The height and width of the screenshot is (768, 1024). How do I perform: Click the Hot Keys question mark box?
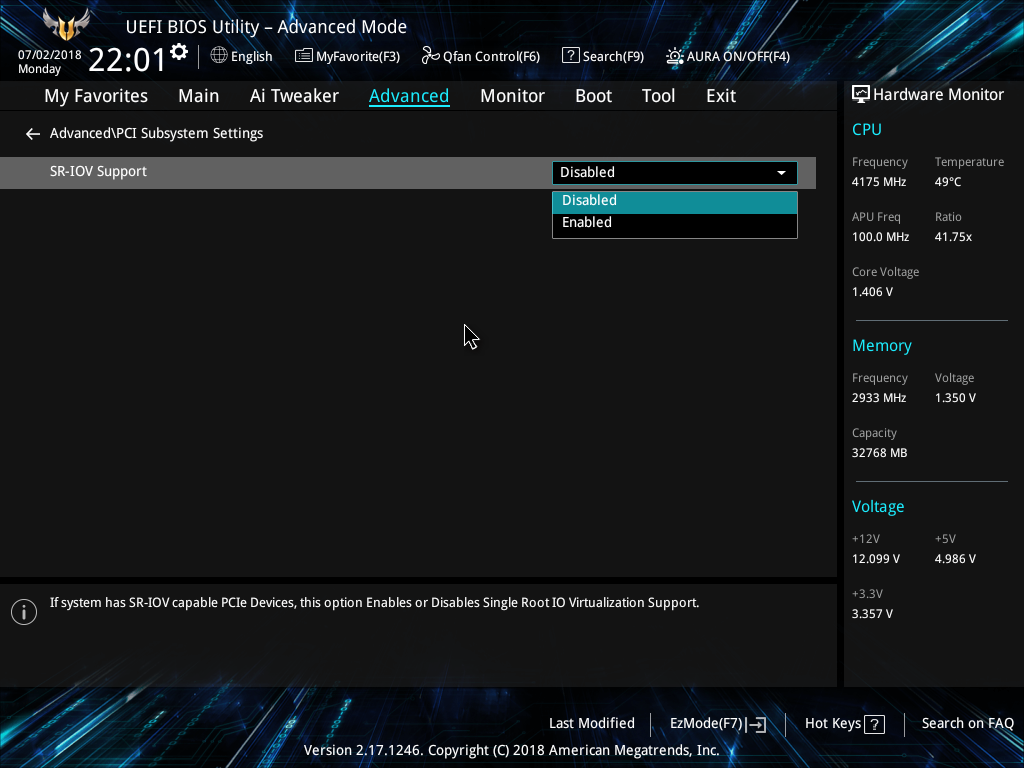pyautogui.click(x=874, y=724)
